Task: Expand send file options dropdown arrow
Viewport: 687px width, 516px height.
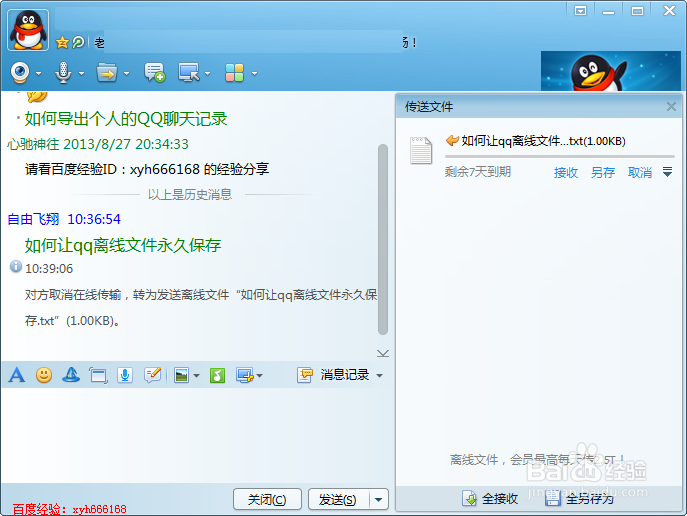Action: click(127, 74)
